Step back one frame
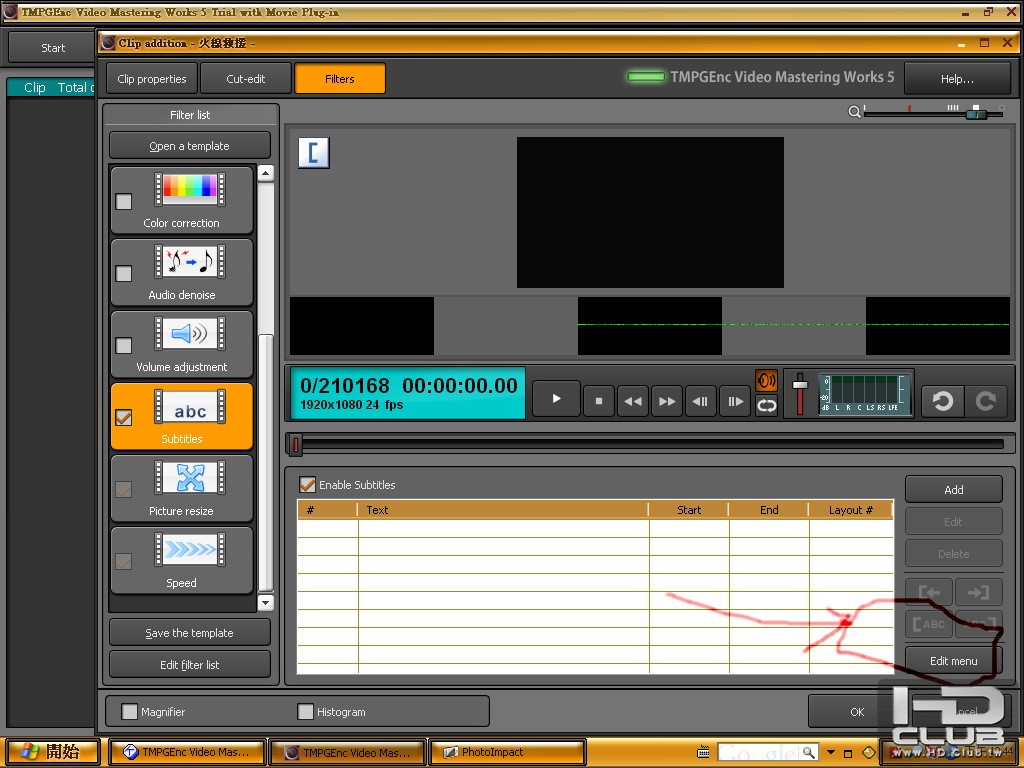1024x768 pixels. [701, 401]
